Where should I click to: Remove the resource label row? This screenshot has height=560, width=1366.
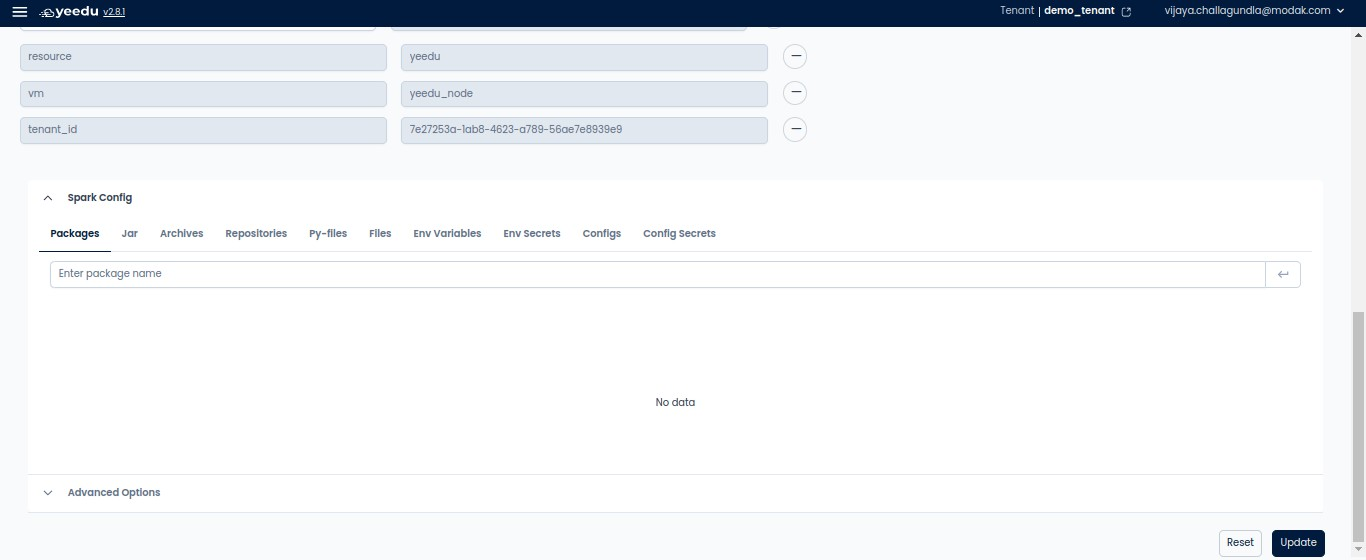pyautogui.click(x=795, y=56)
